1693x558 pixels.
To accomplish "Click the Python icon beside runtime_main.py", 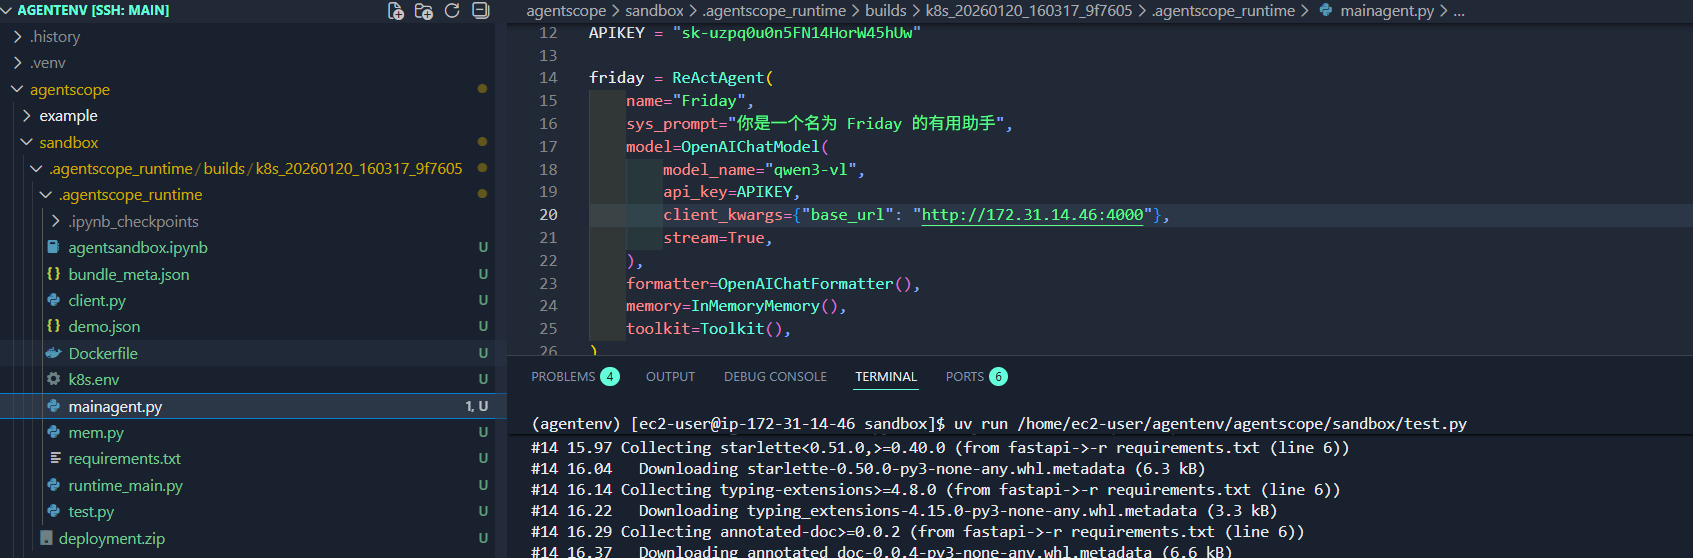I will coord(54,485).
